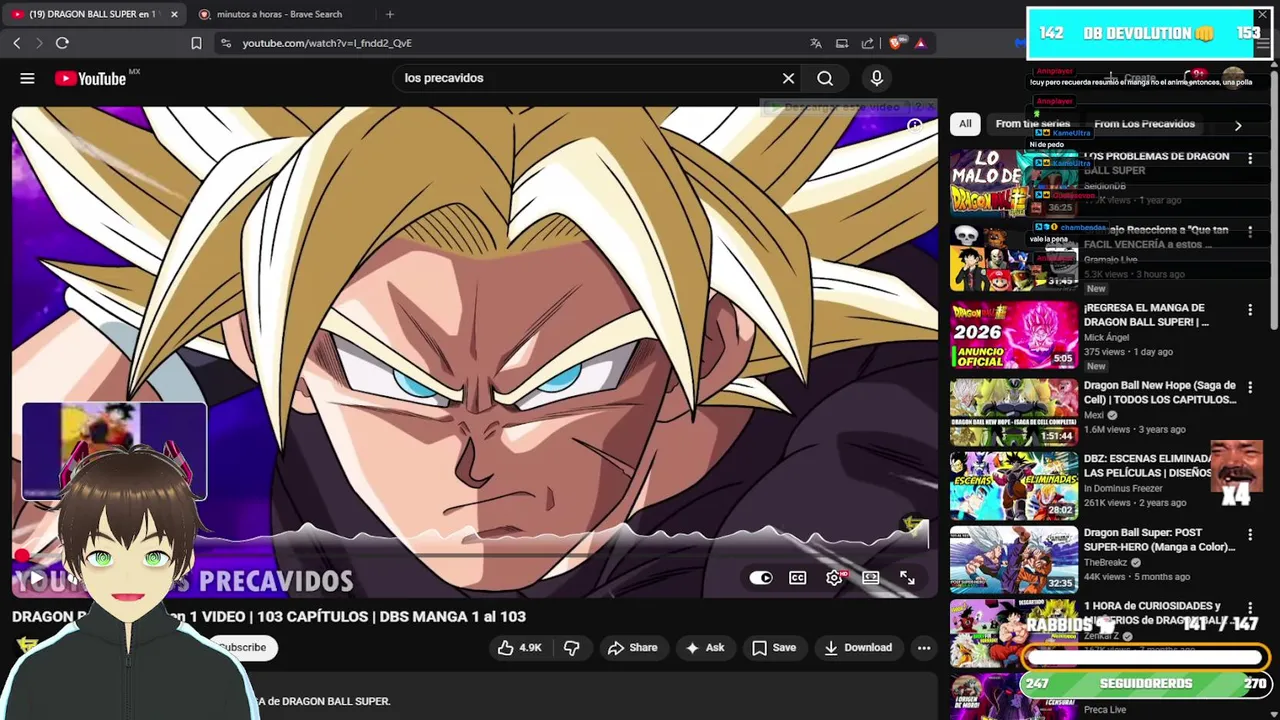Open the 'Dragon Ball Super: POST SUPER-HERO' title
Viewport: 1280px width, 720px height.
click(x=1159, y=540)
